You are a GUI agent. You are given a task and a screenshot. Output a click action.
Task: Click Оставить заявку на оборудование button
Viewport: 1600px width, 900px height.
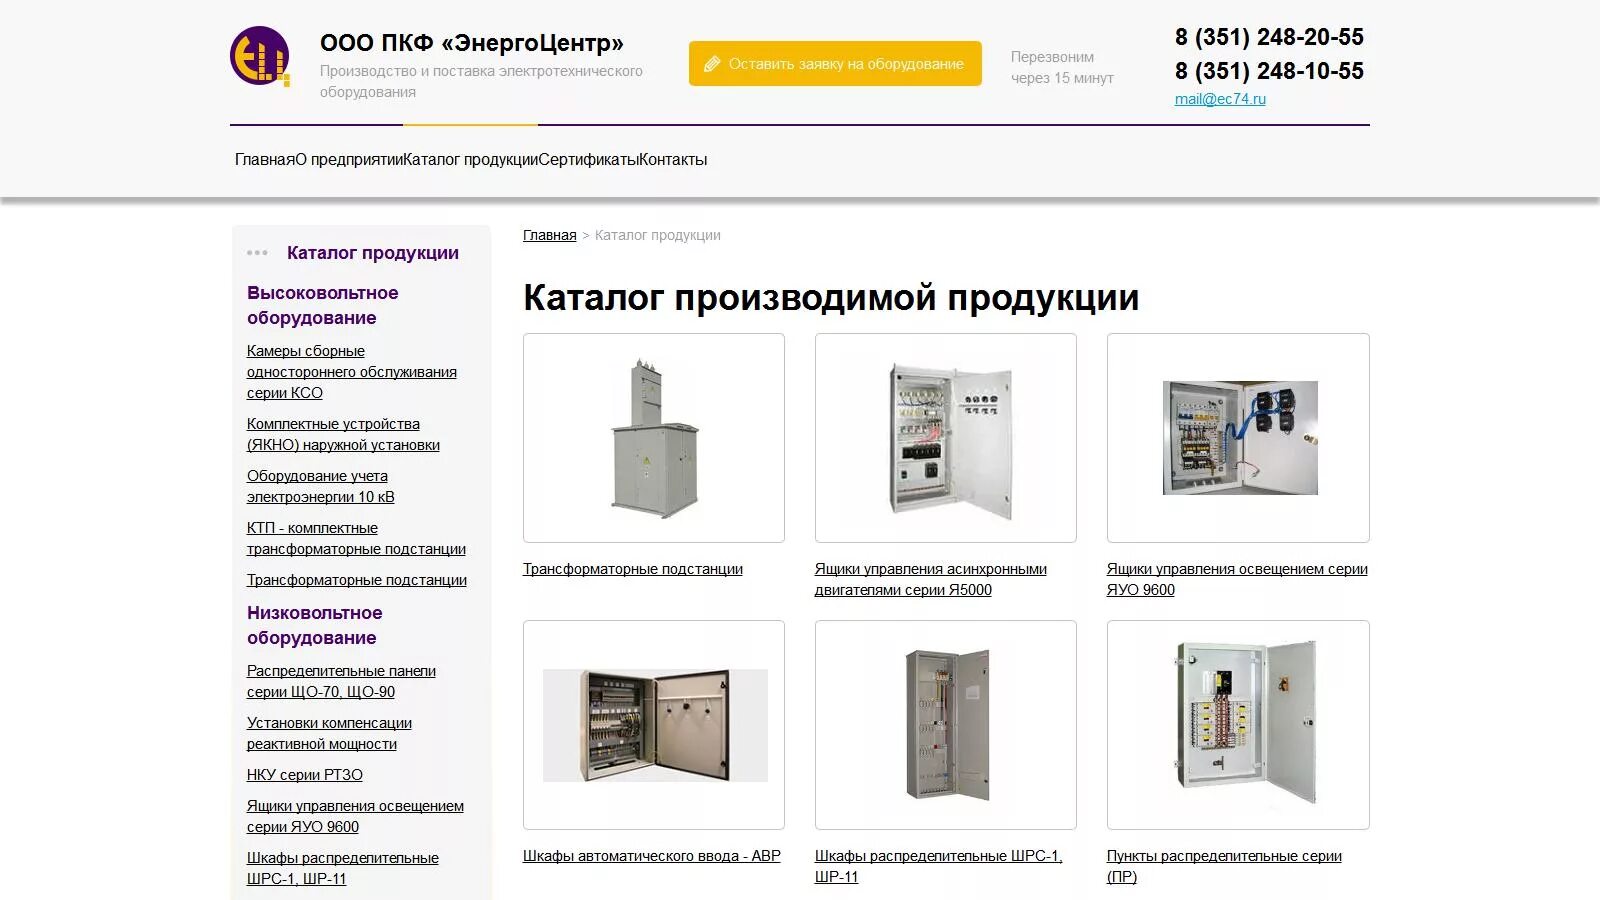835,64
